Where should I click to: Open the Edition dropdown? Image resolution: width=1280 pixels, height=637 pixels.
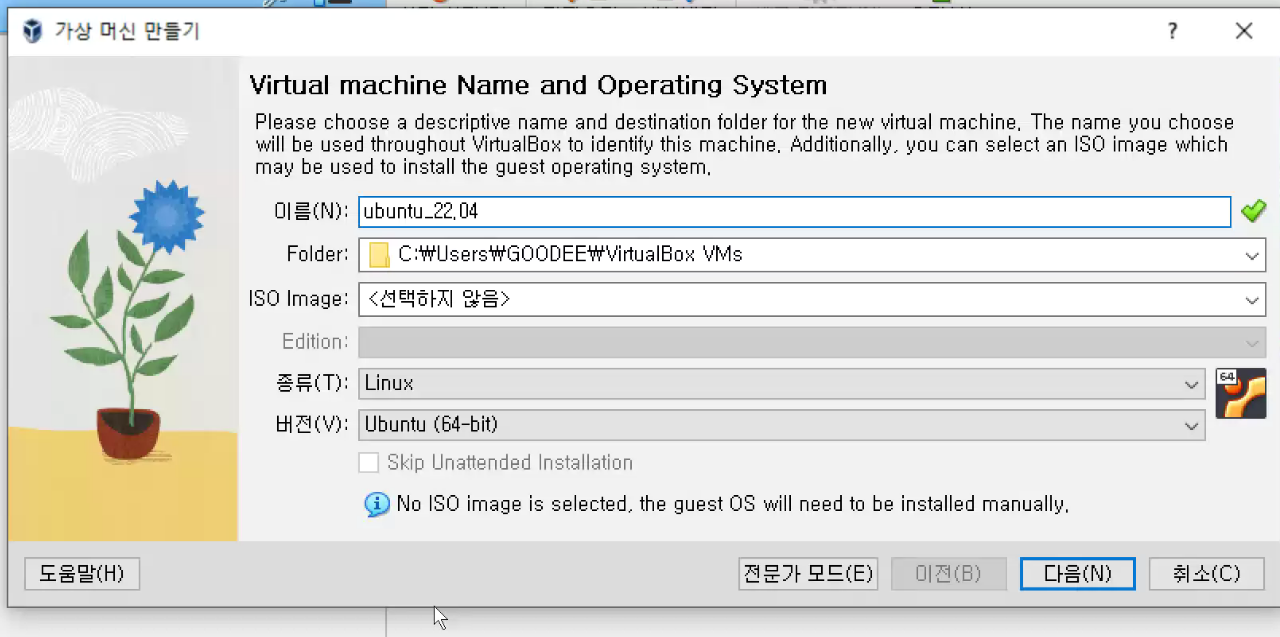coord(812,341)
